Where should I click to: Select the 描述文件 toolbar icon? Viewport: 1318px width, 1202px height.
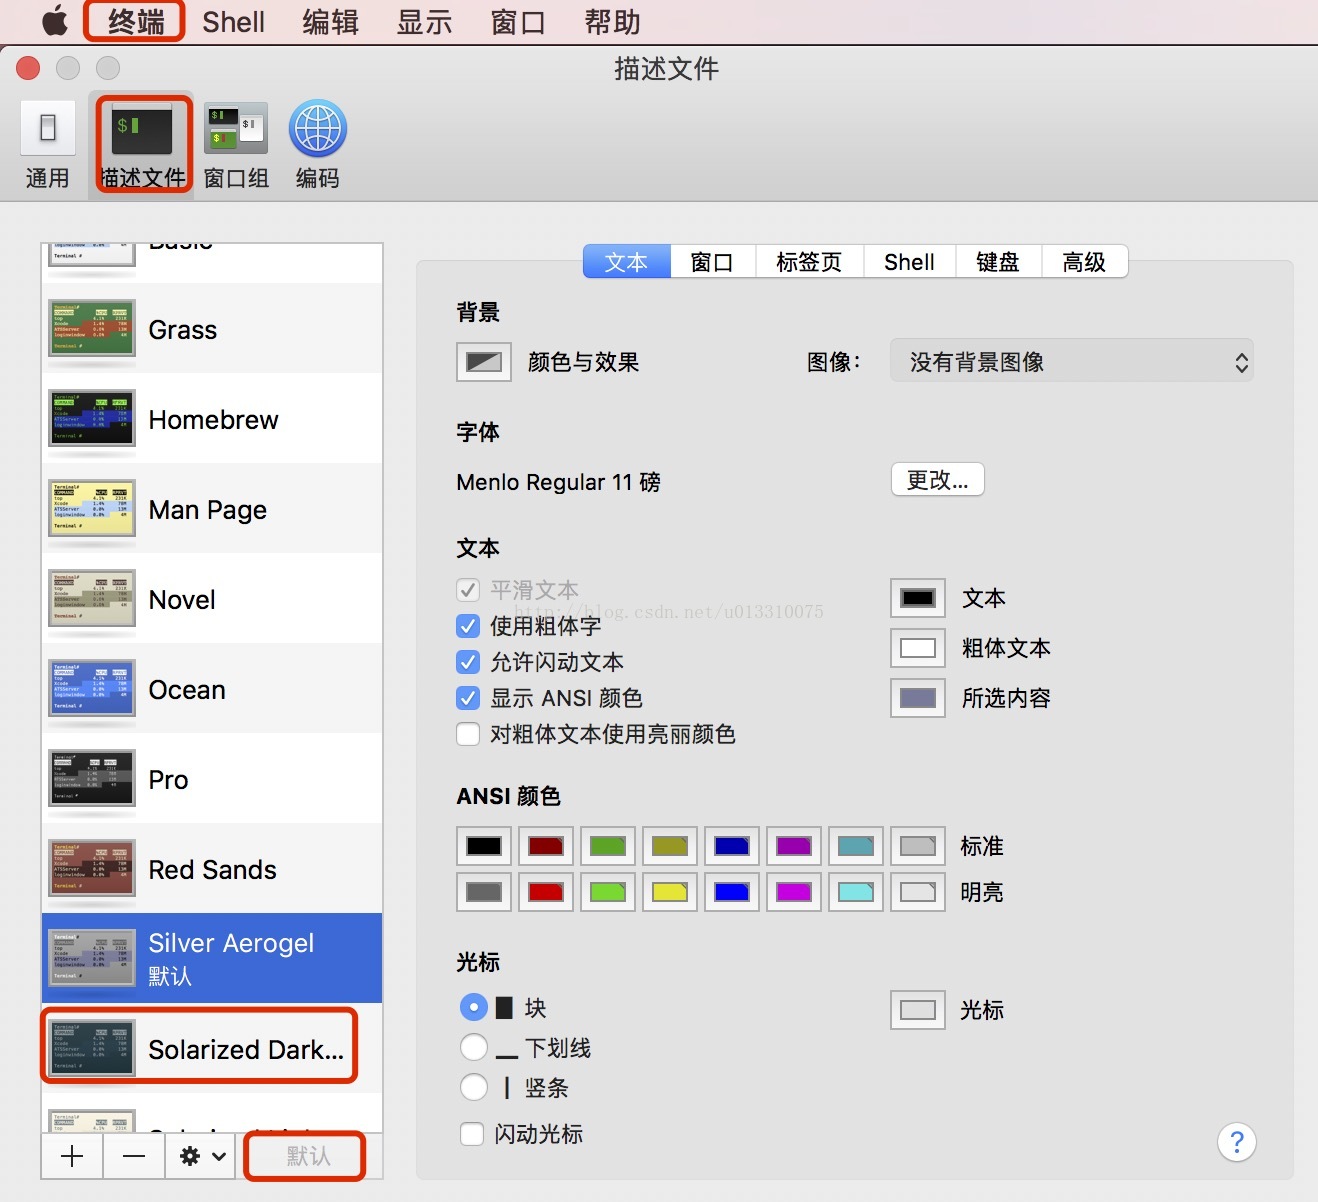coord(142,145)
